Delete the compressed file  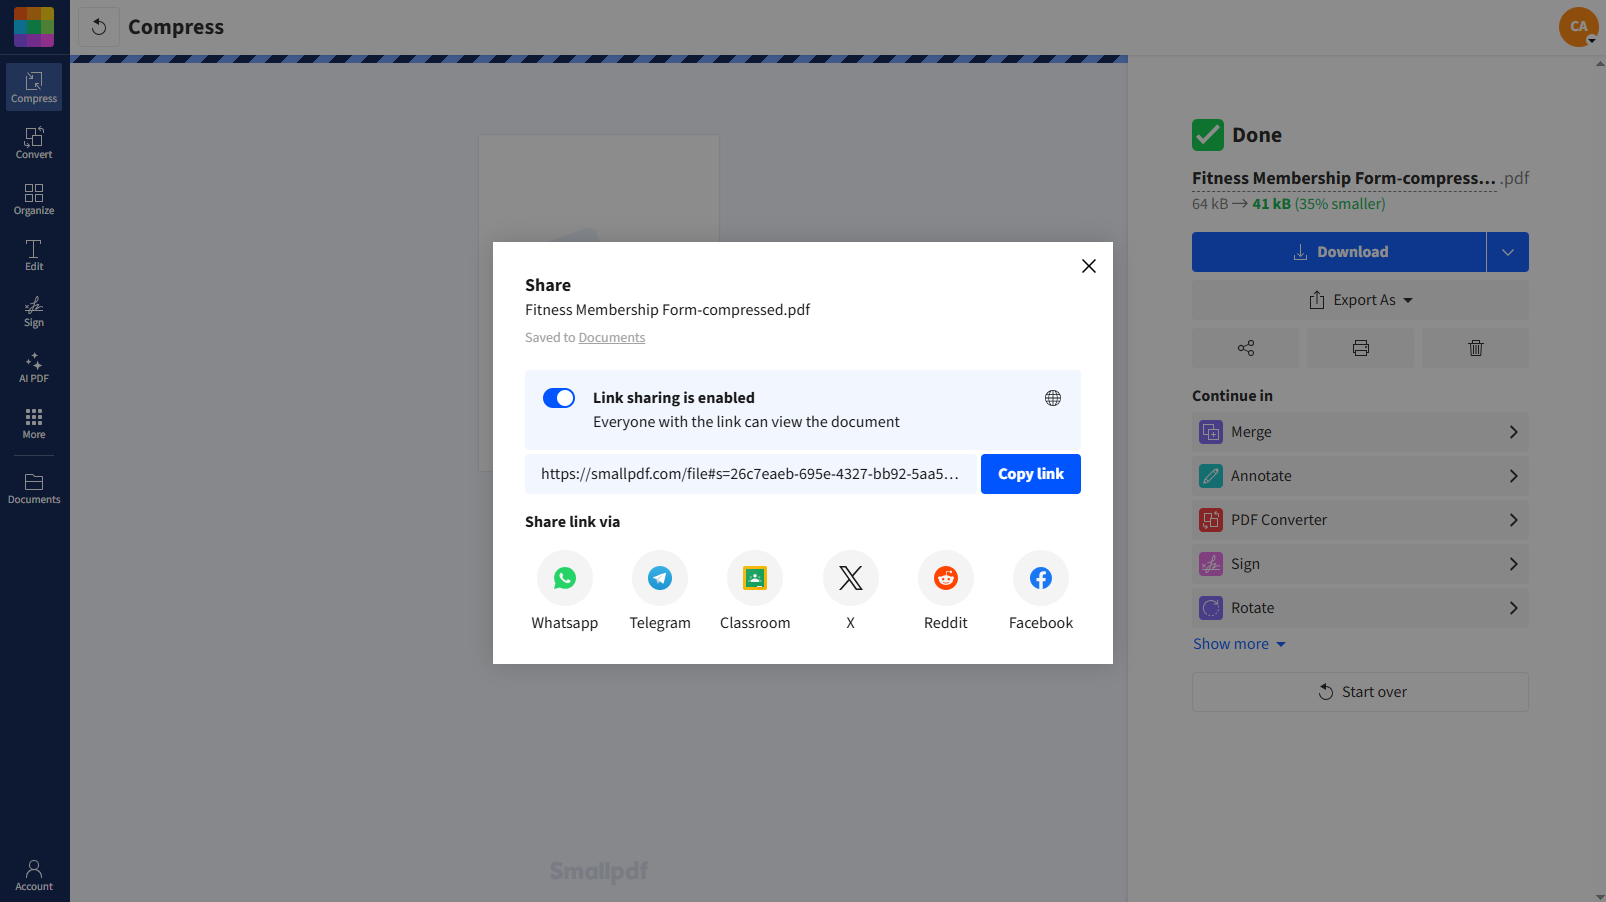click(1474, 347)
